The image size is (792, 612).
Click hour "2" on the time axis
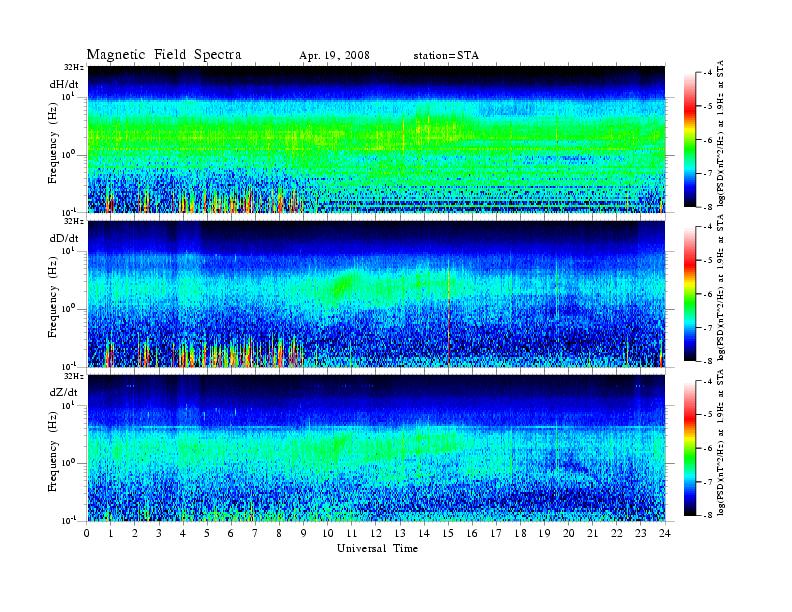pyautogui.click(x=135, y=533)
